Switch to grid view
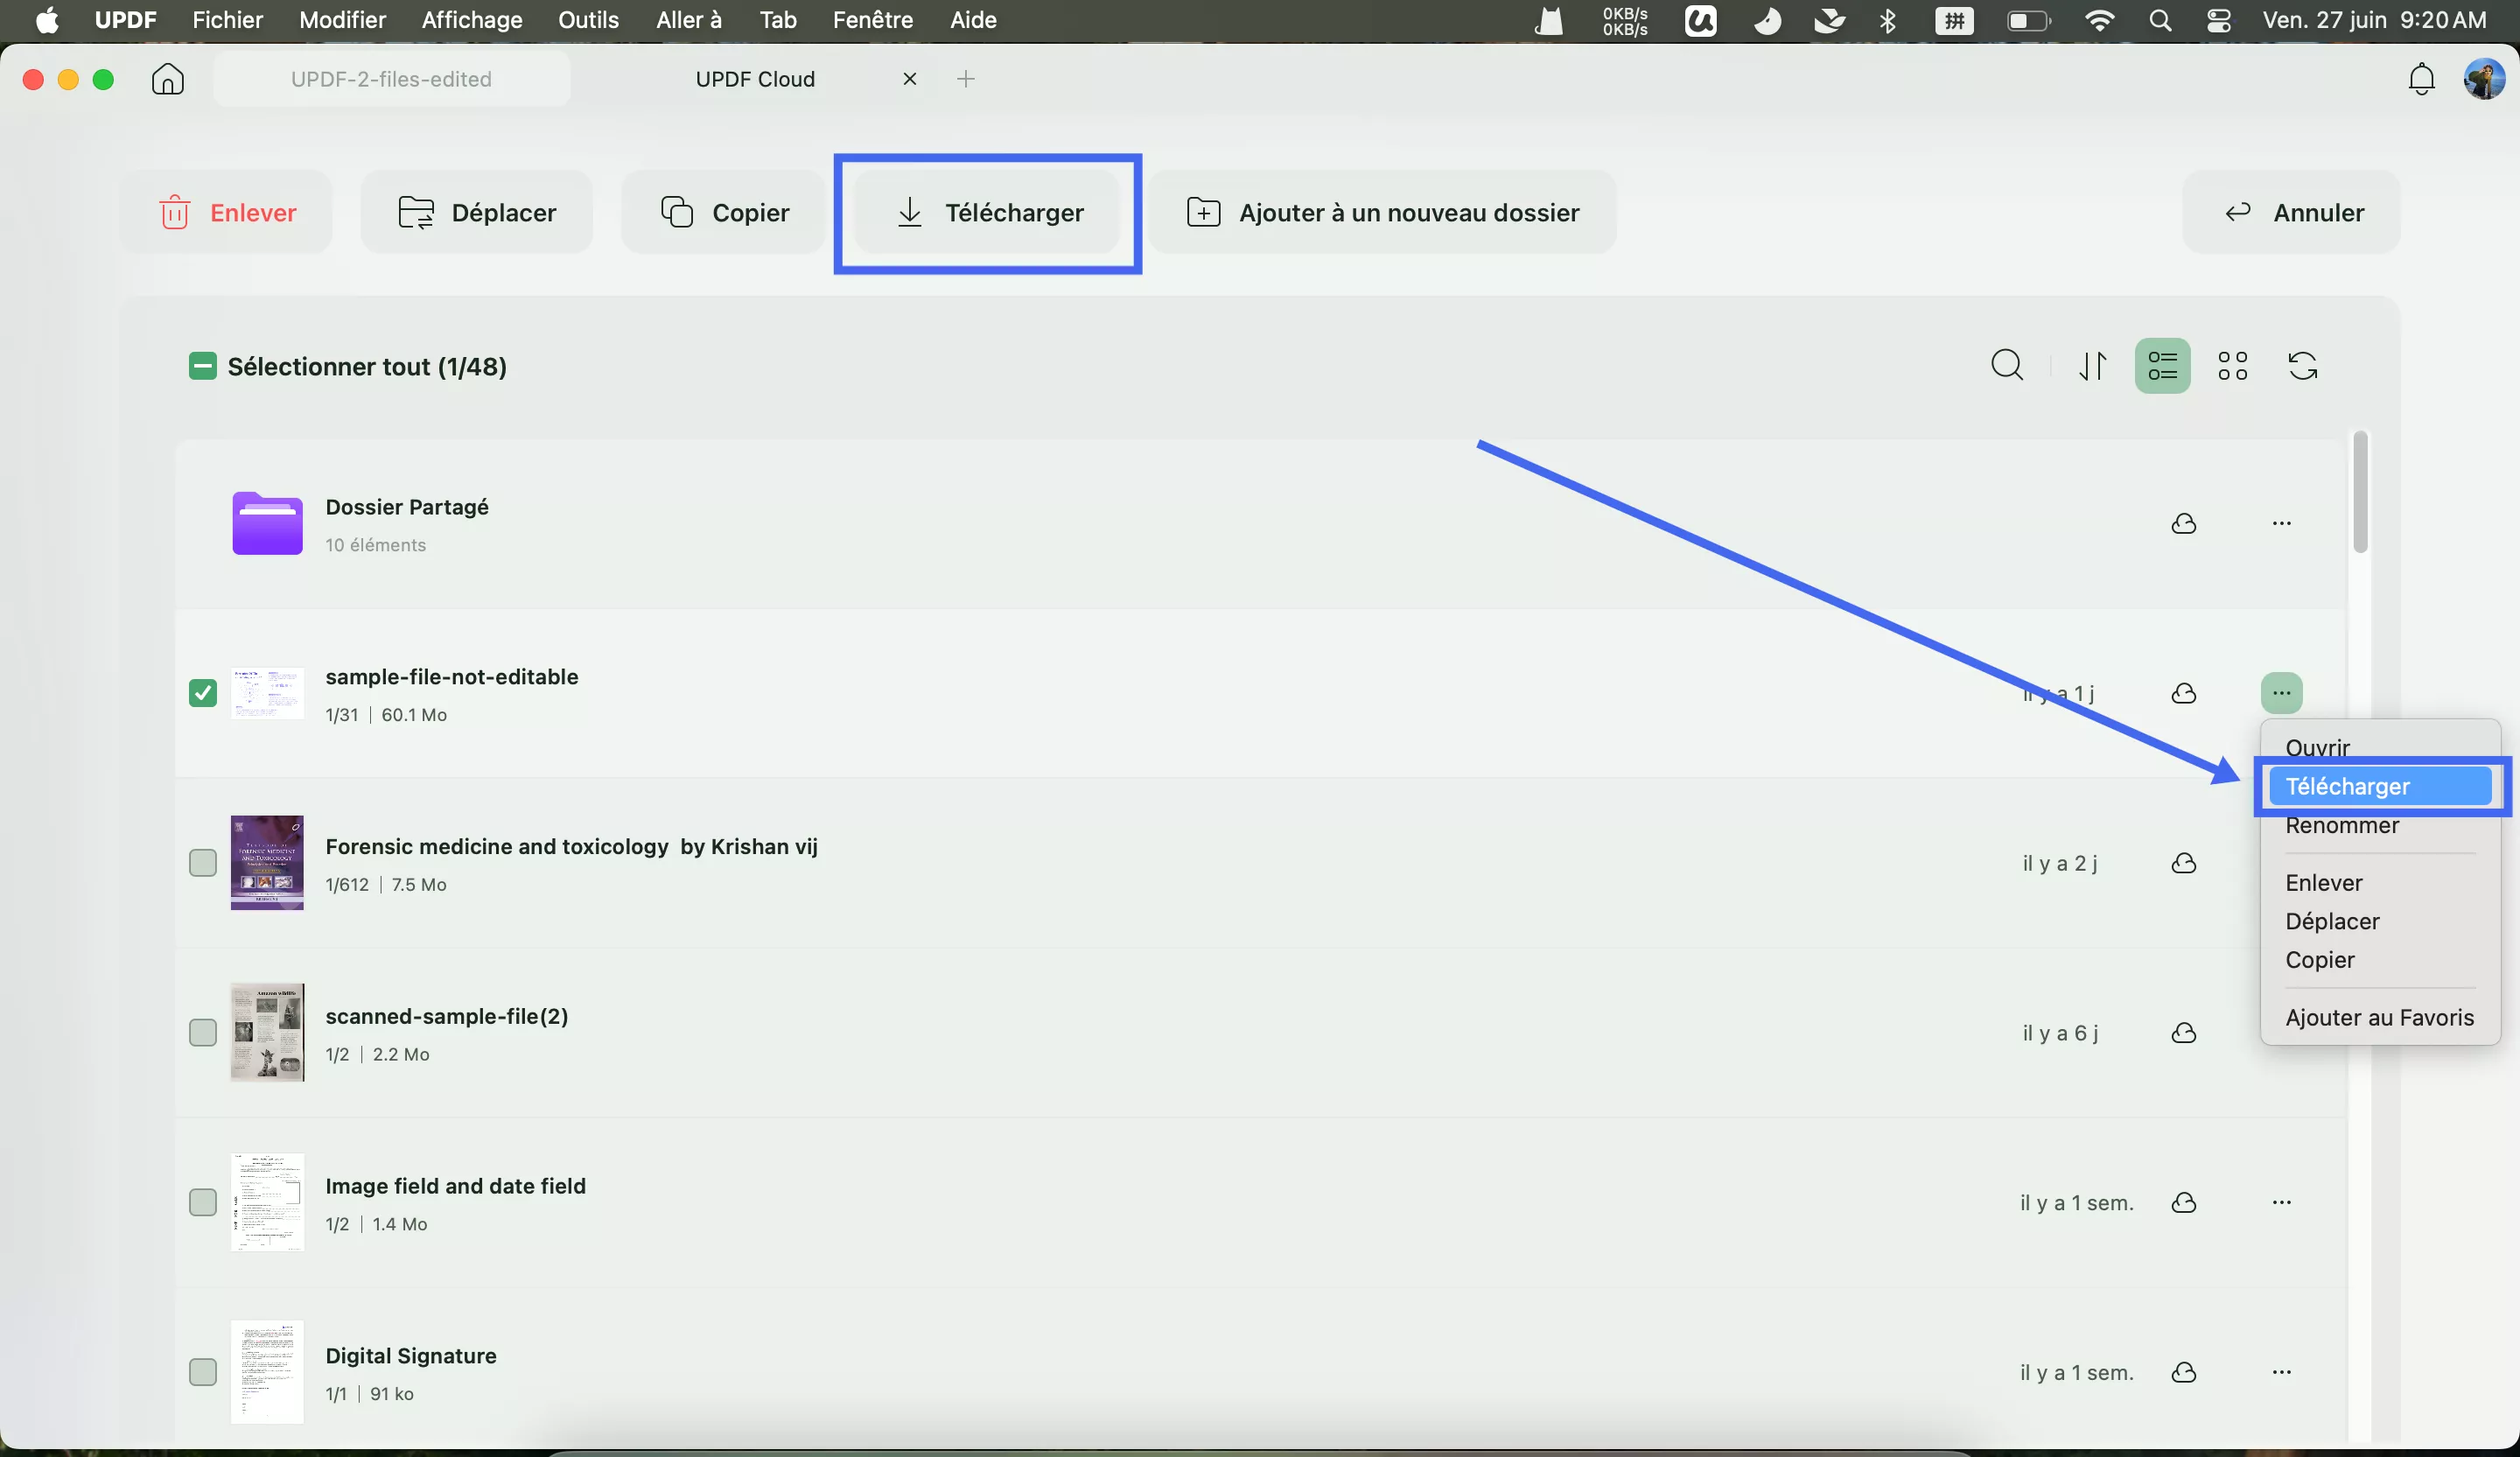Image resolution: width=2520 pixels, height=1457 pixels. coord(2232,366)
